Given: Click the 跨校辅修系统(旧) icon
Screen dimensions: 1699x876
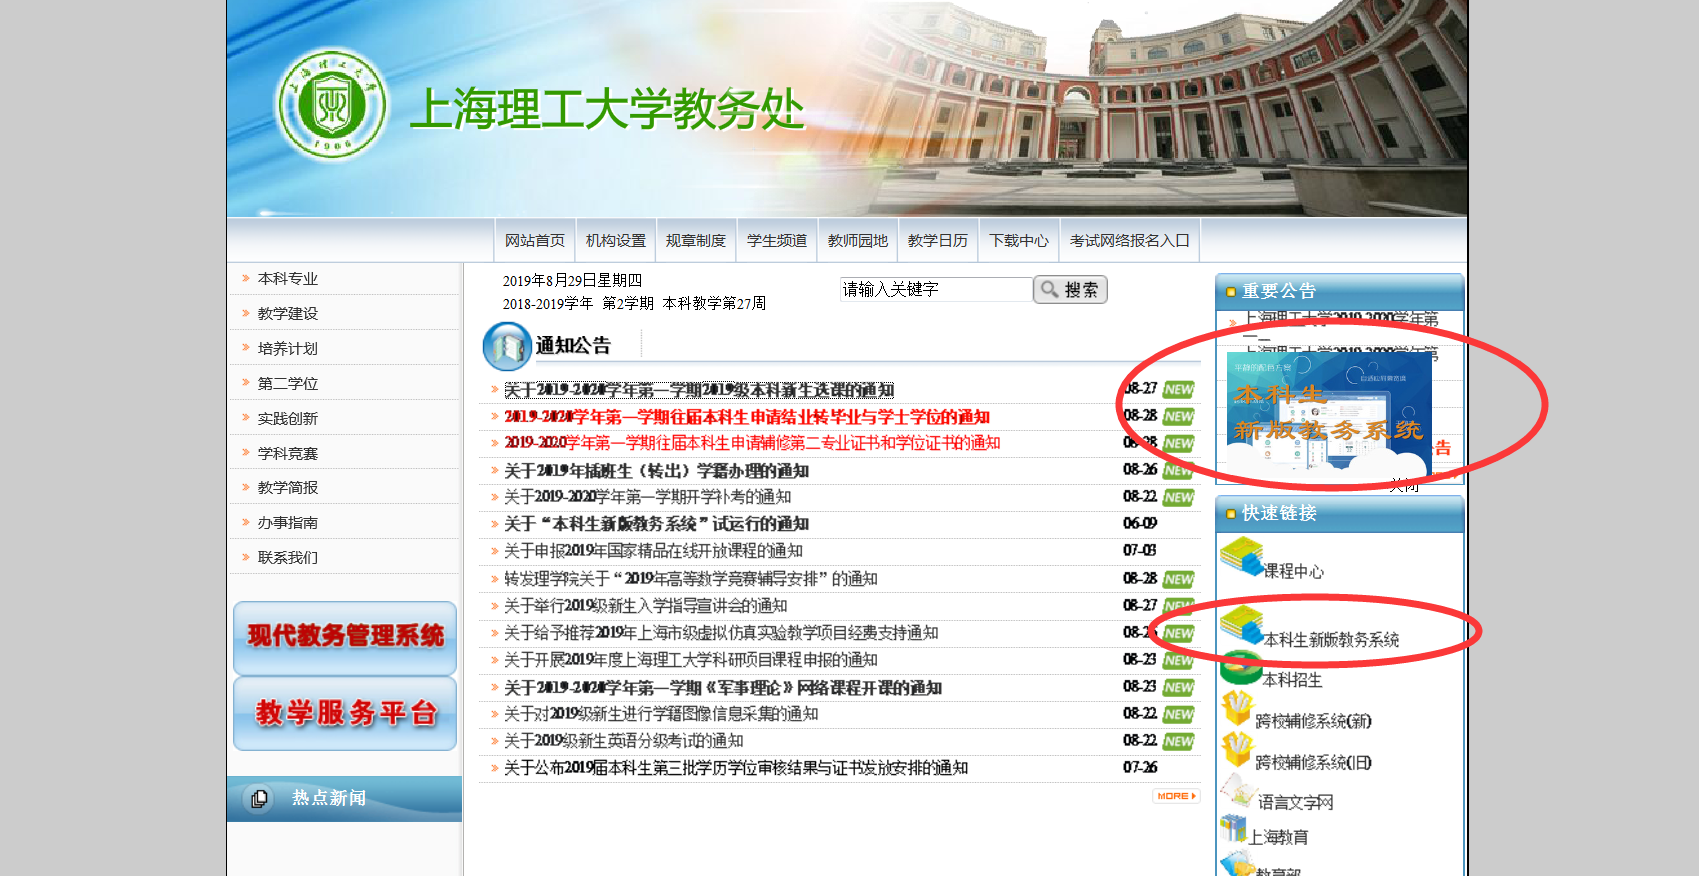Looking at the screenshot, I should (x=1238, y=750).
